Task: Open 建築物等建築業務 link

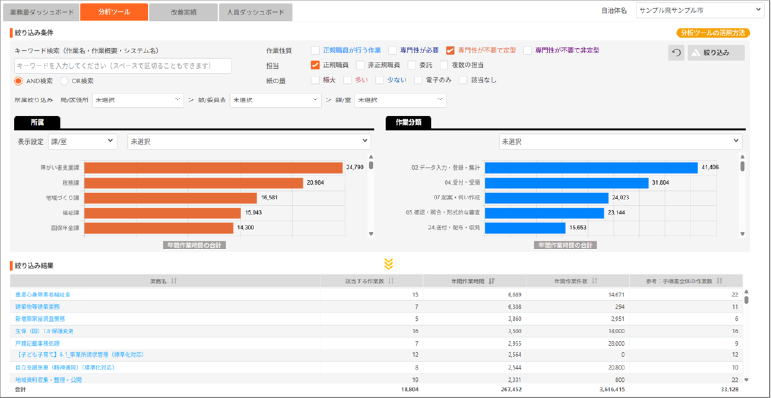Action: 38,306
